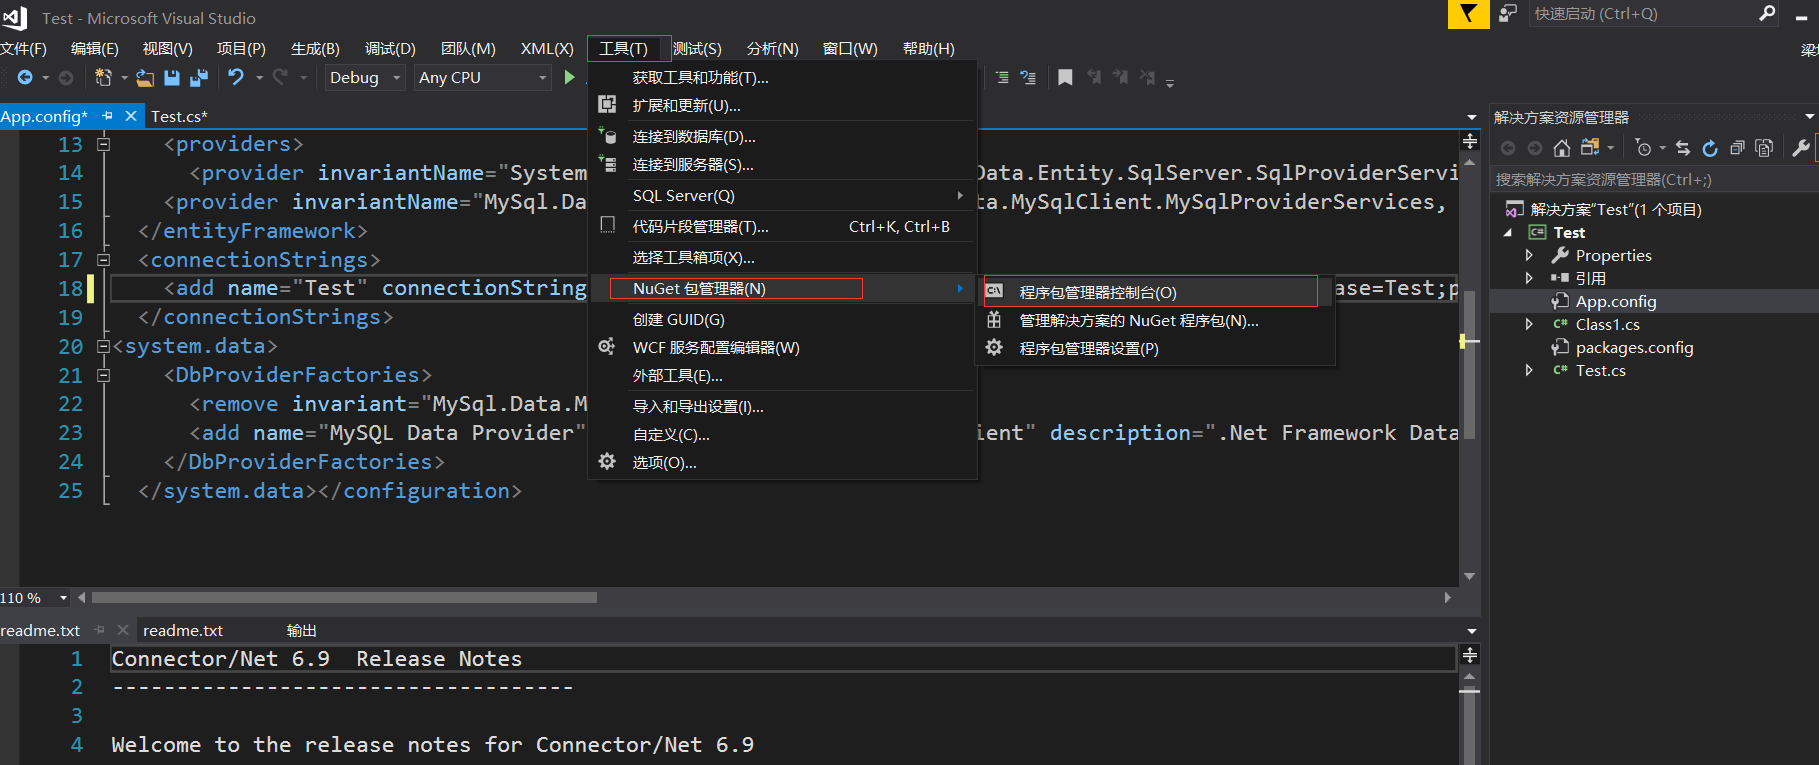Save the current file using the disk icon
Viewport: 1819px width, 765px height.
click(172, 77)
